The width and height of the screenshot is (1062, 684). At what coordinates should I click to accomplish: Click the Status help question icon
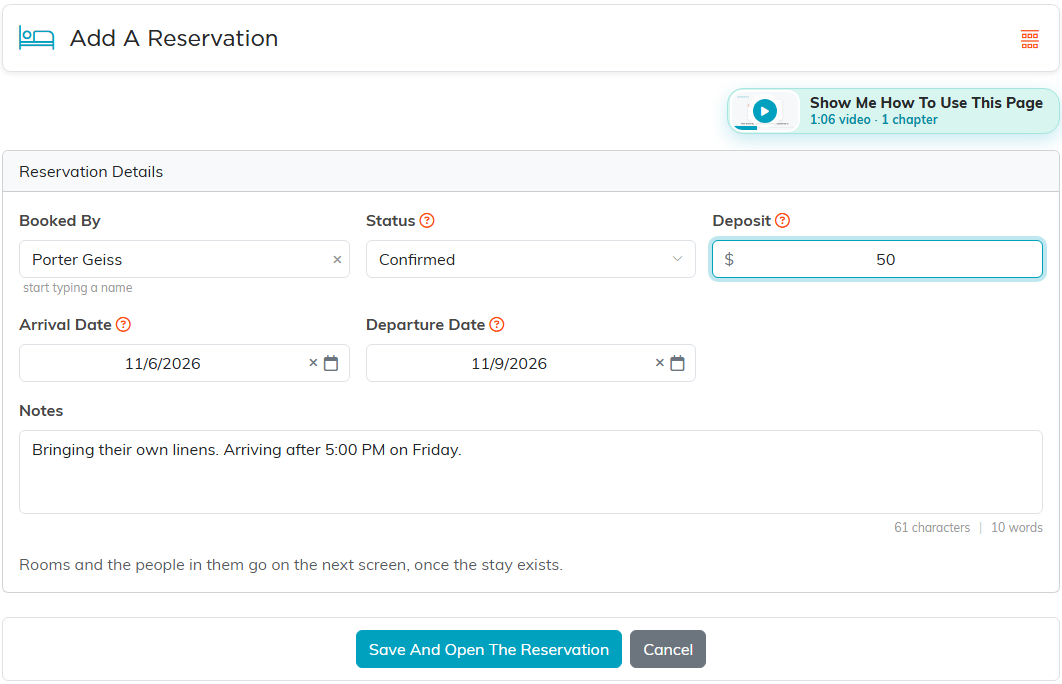click(x=427, y=221)
